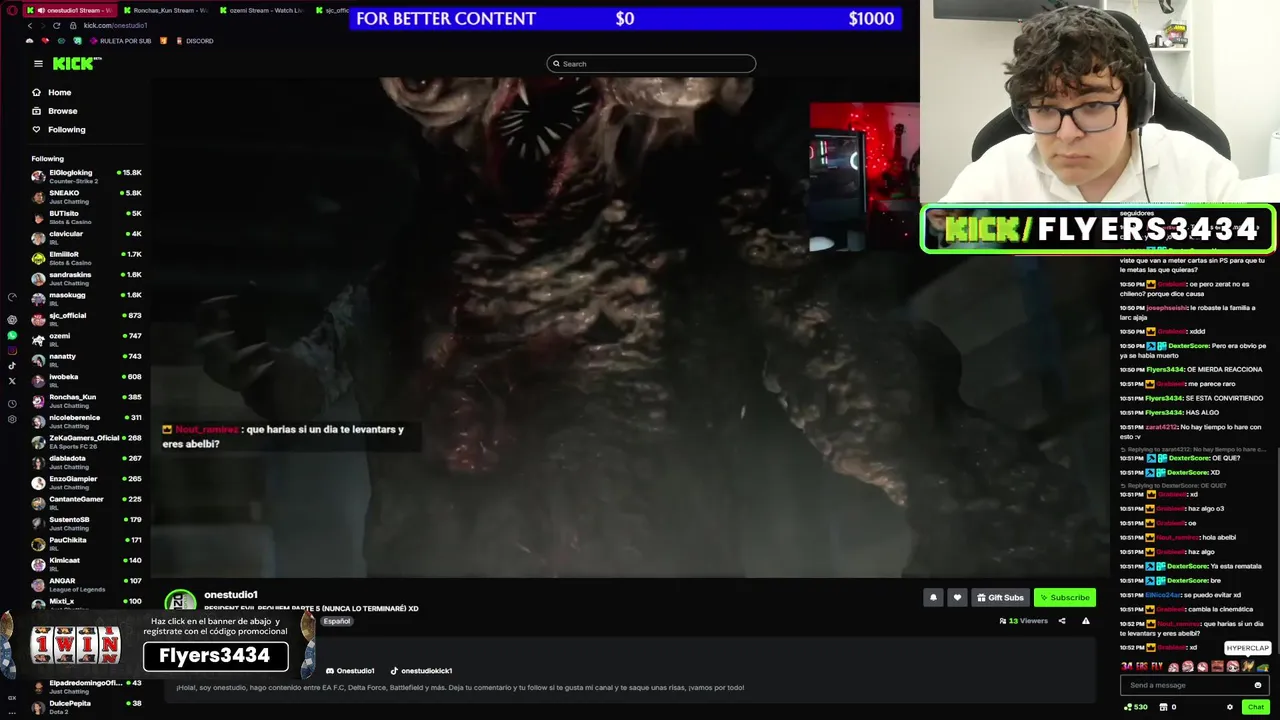This screenshot has height=720, width=1280.
Task: Click the browser back arrow
Action: pos(29,25)
